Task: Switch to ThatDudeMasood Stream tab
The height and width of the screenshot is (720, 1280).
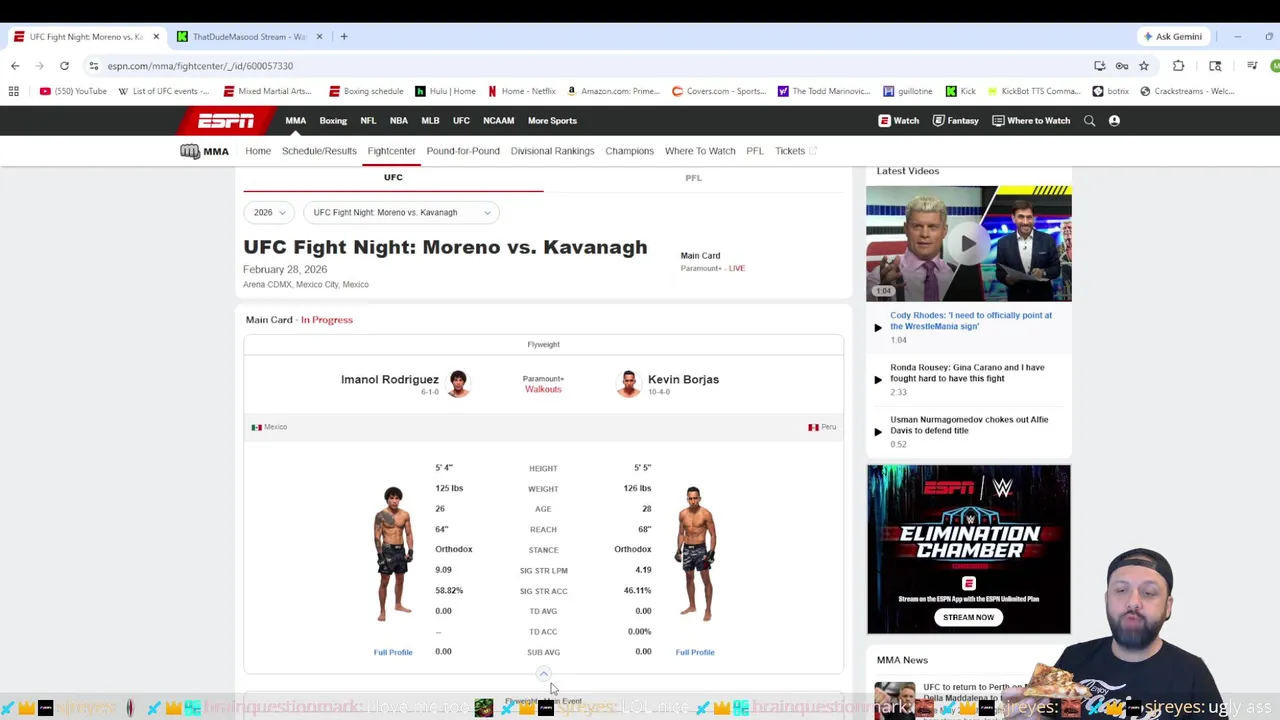Action: (249, 37)
